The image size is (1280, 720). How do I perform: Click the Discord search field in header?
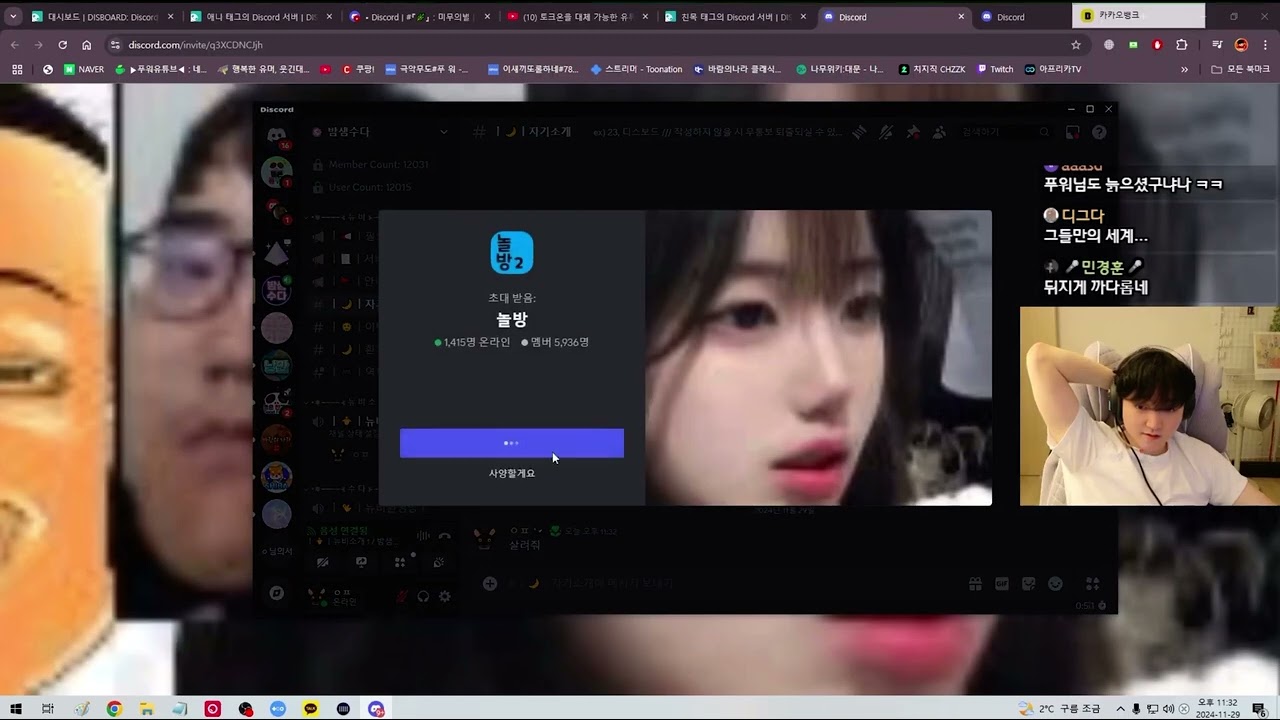(x=1004, y=132)
